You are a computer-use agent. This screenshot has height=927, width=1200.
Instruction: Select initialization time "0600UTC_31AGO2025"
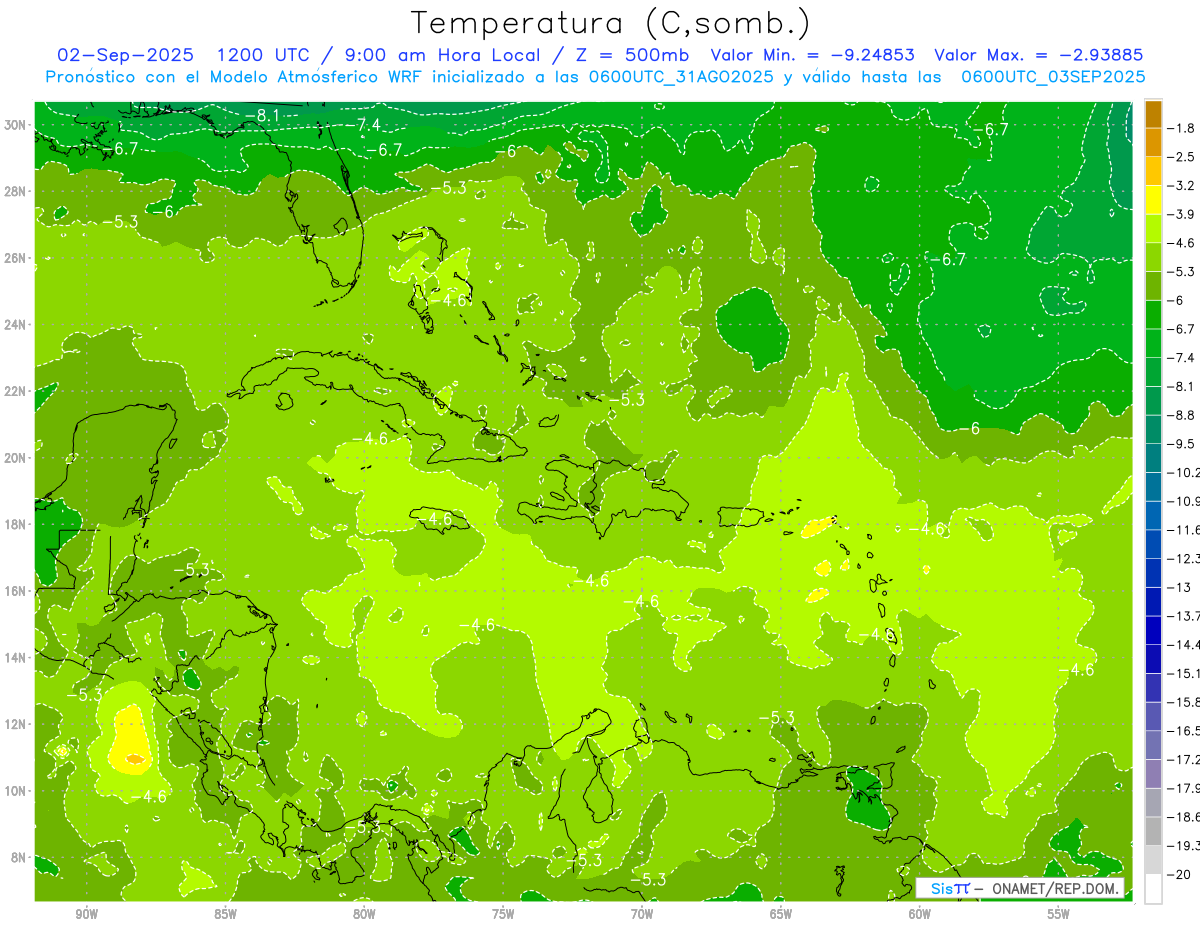[679, 77]
